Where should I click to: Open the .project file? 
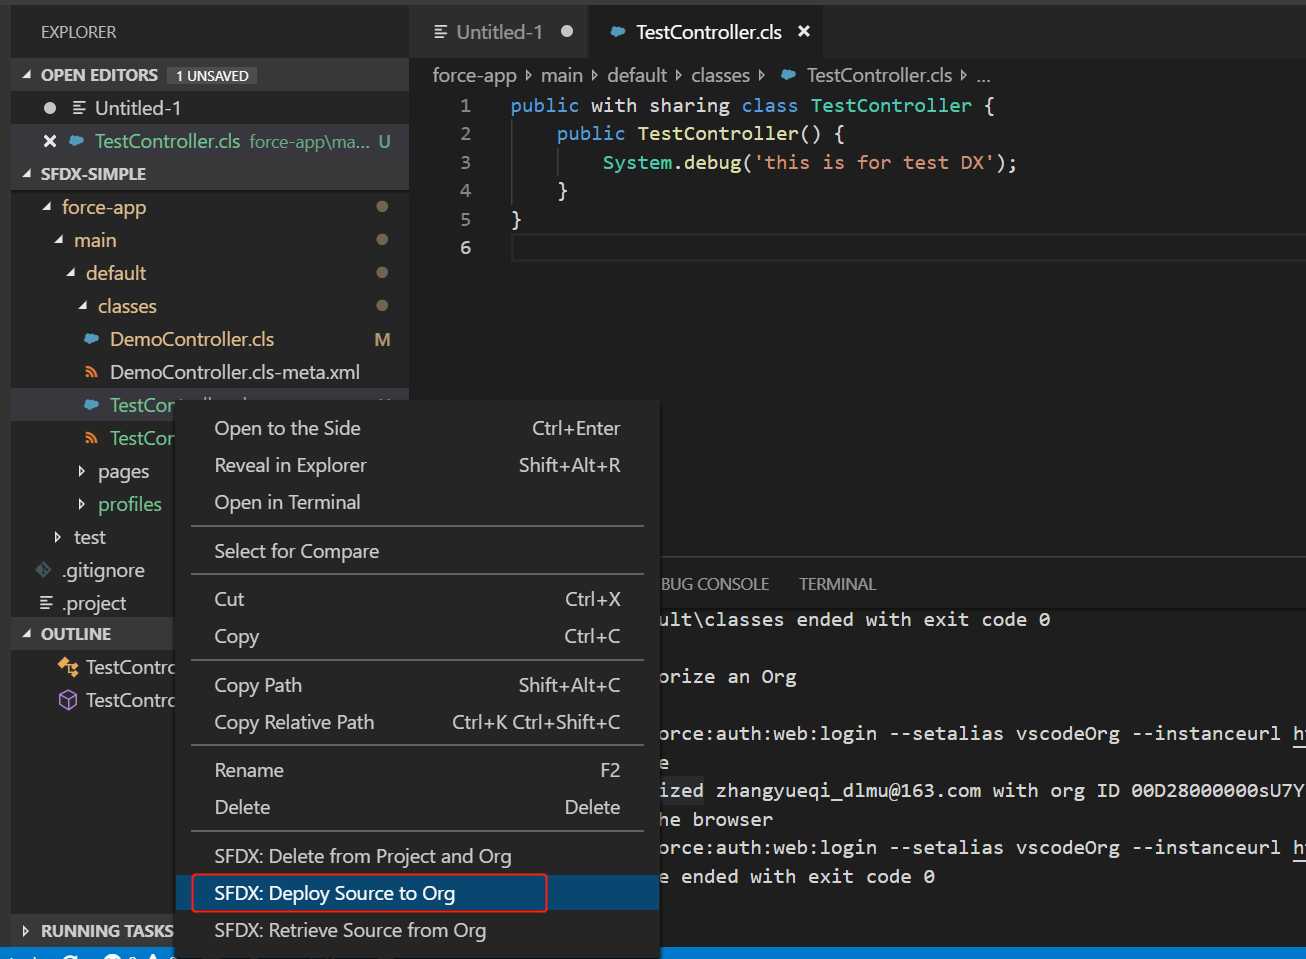tap(94, 603)
